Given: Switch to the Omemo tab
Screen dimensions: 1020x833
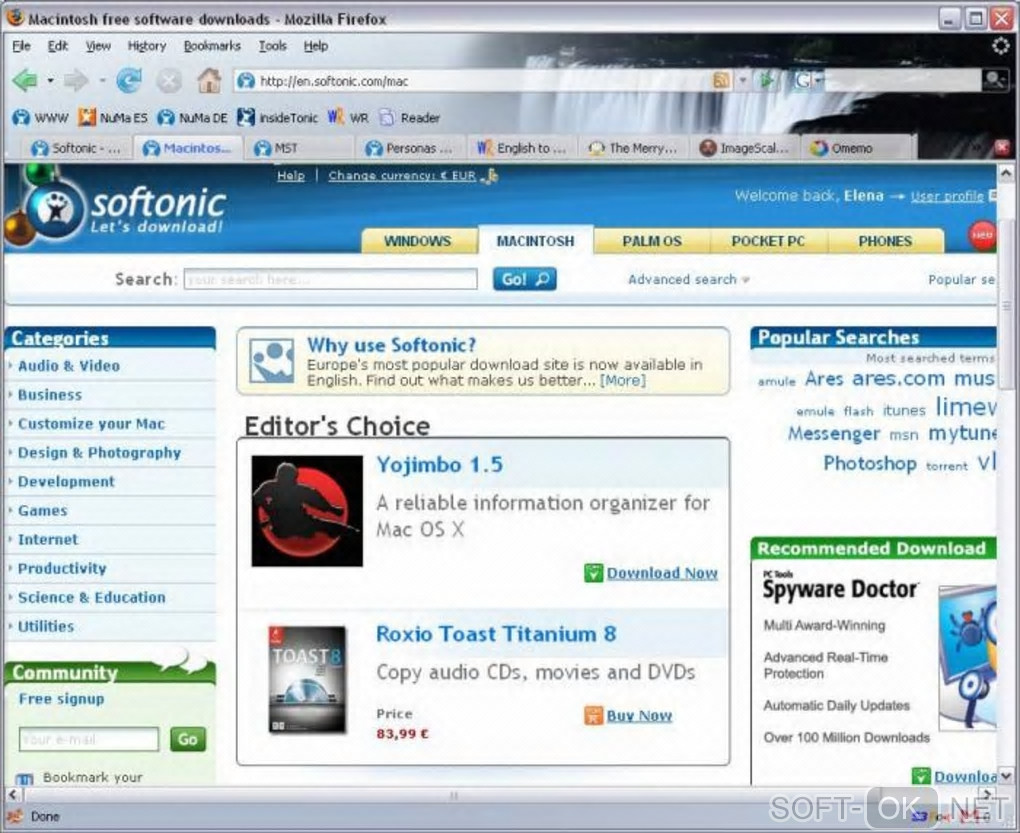Looking at the screenshot, I should point(855,148).
